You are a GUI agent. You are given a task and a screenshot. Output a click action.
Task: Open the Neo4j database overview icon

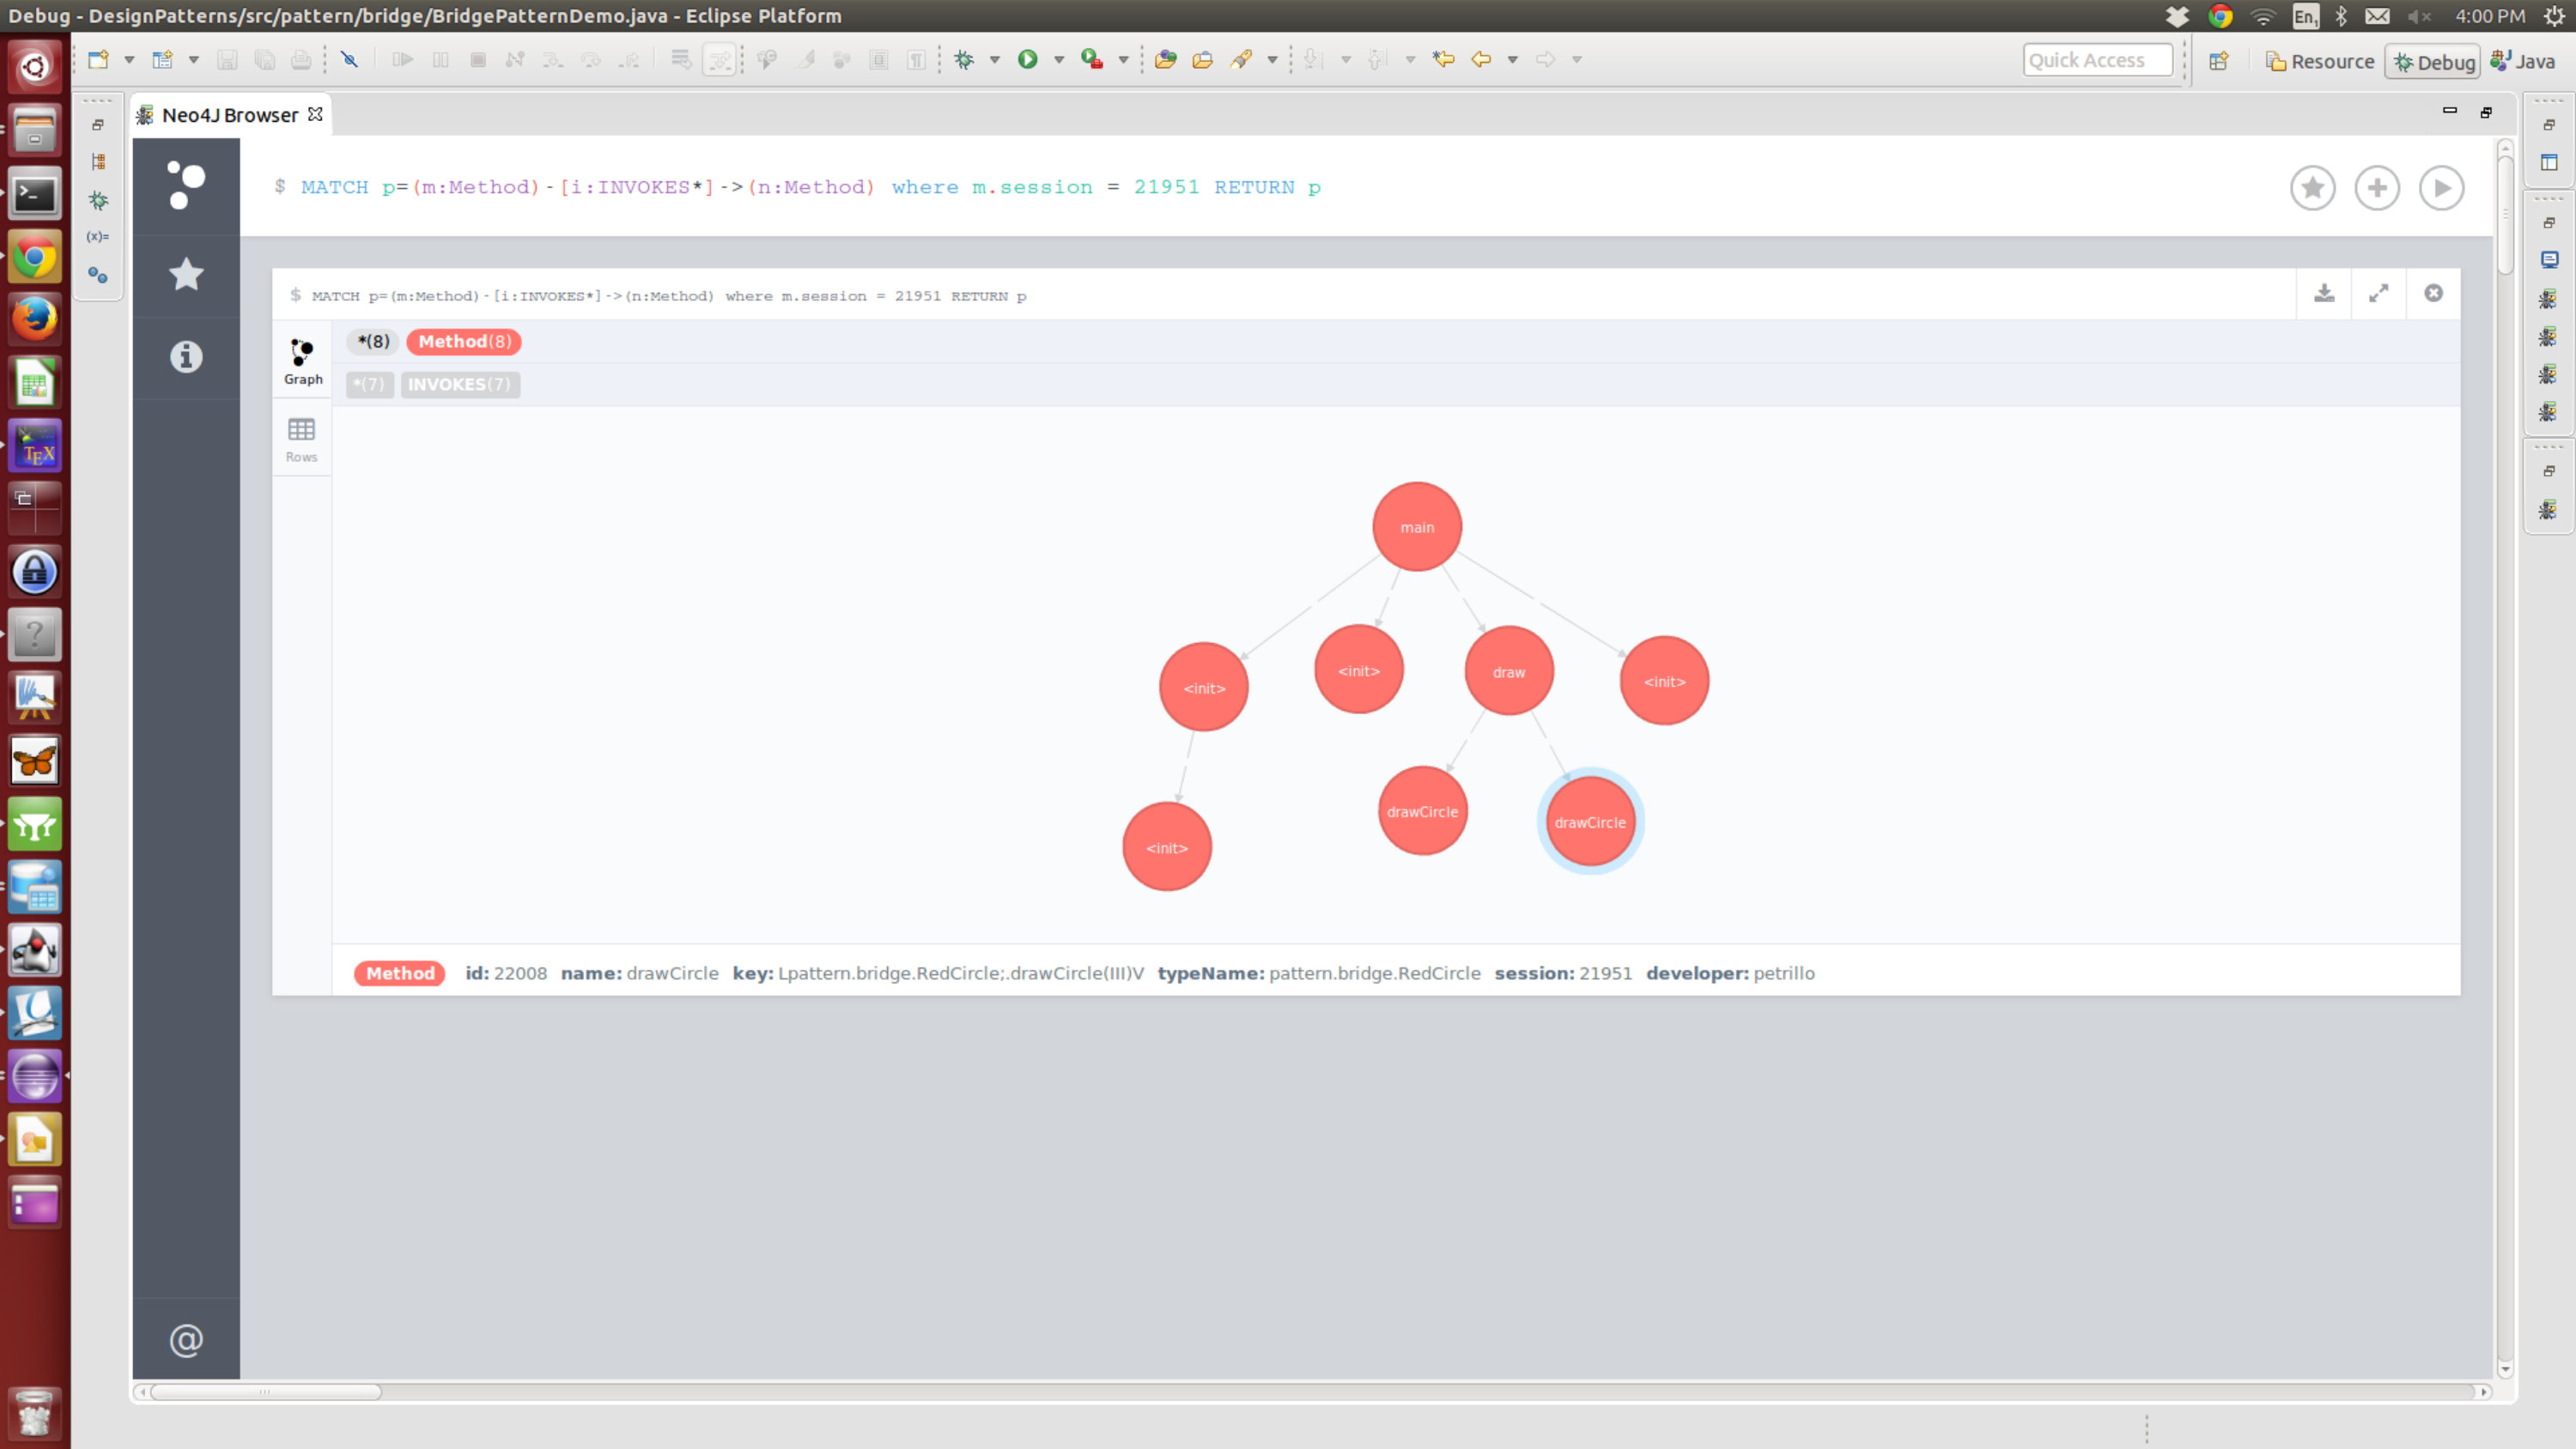coord(186,186)
